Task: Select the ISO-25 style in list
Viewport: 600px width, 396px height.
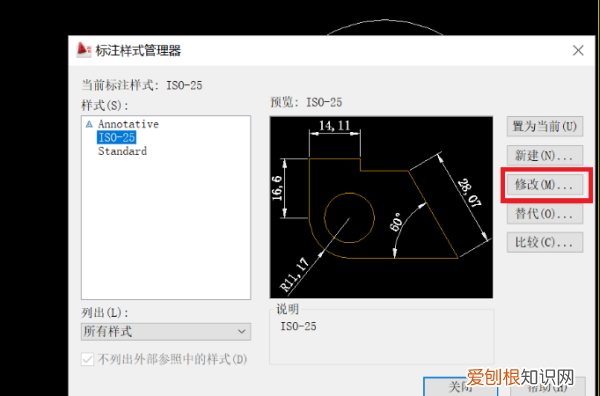Action: 116,137
